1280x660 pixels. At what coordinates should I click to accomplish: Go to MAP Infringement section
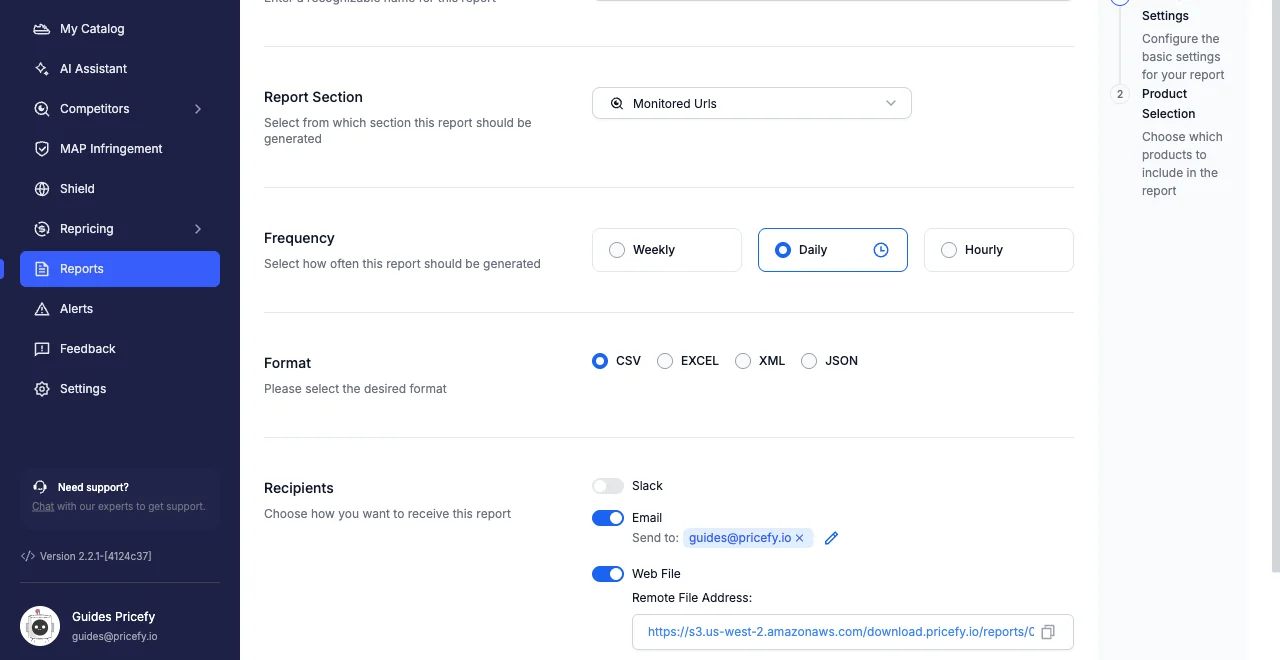point(120,149)
